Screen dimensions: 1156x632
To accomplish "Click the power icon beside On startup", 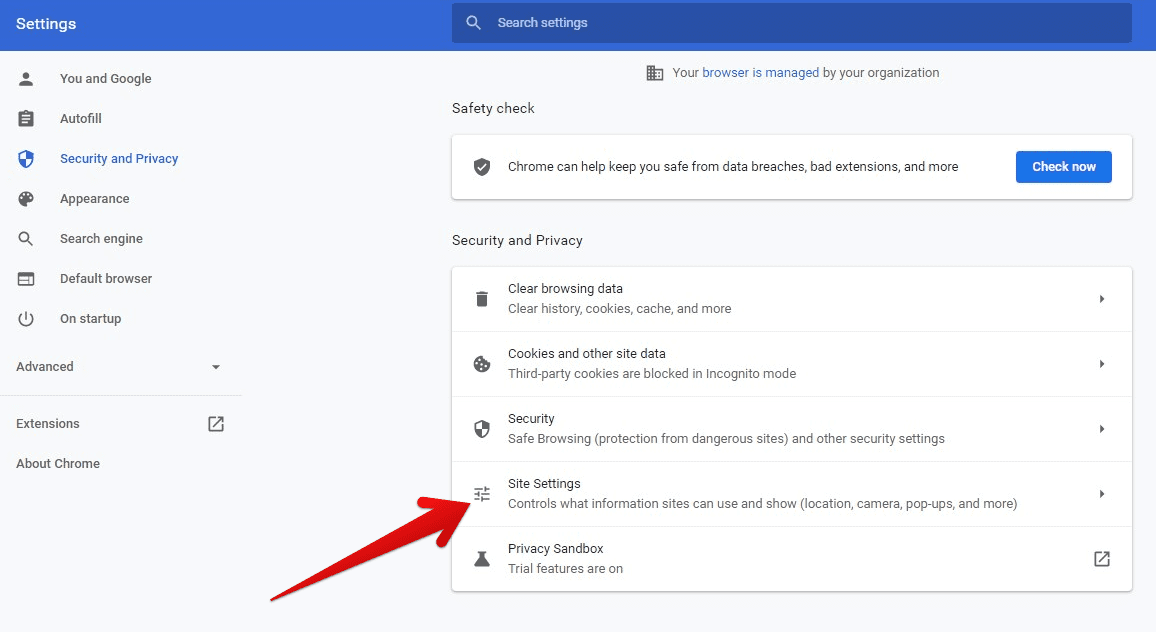I will pos(26,319).
